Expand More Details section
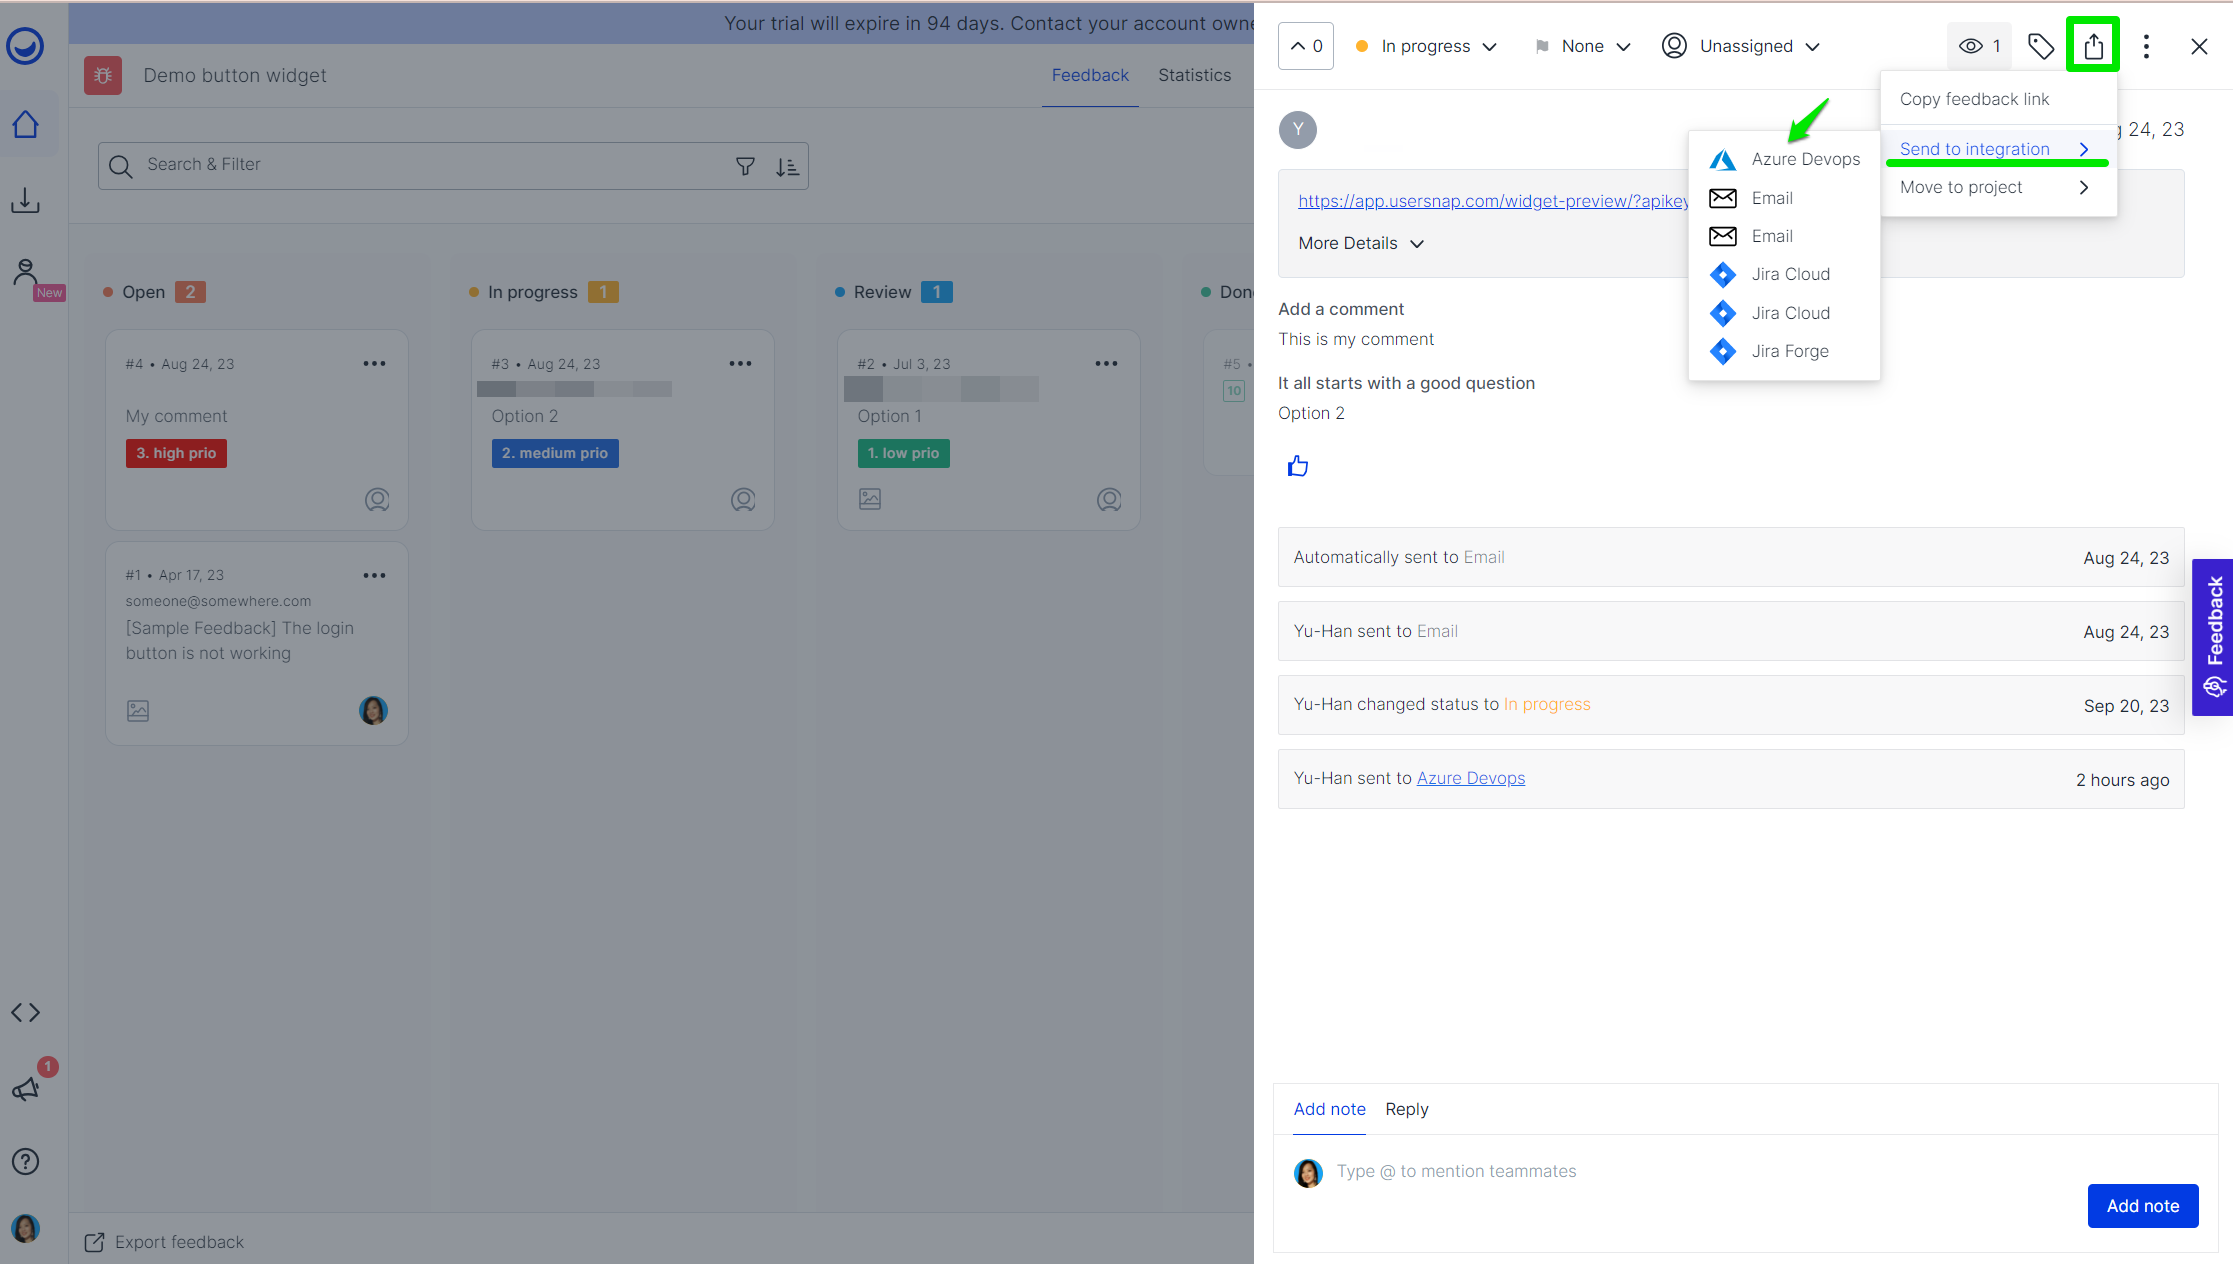2233x1264 pixels. pyautogui.click(x=1360, y=243)
